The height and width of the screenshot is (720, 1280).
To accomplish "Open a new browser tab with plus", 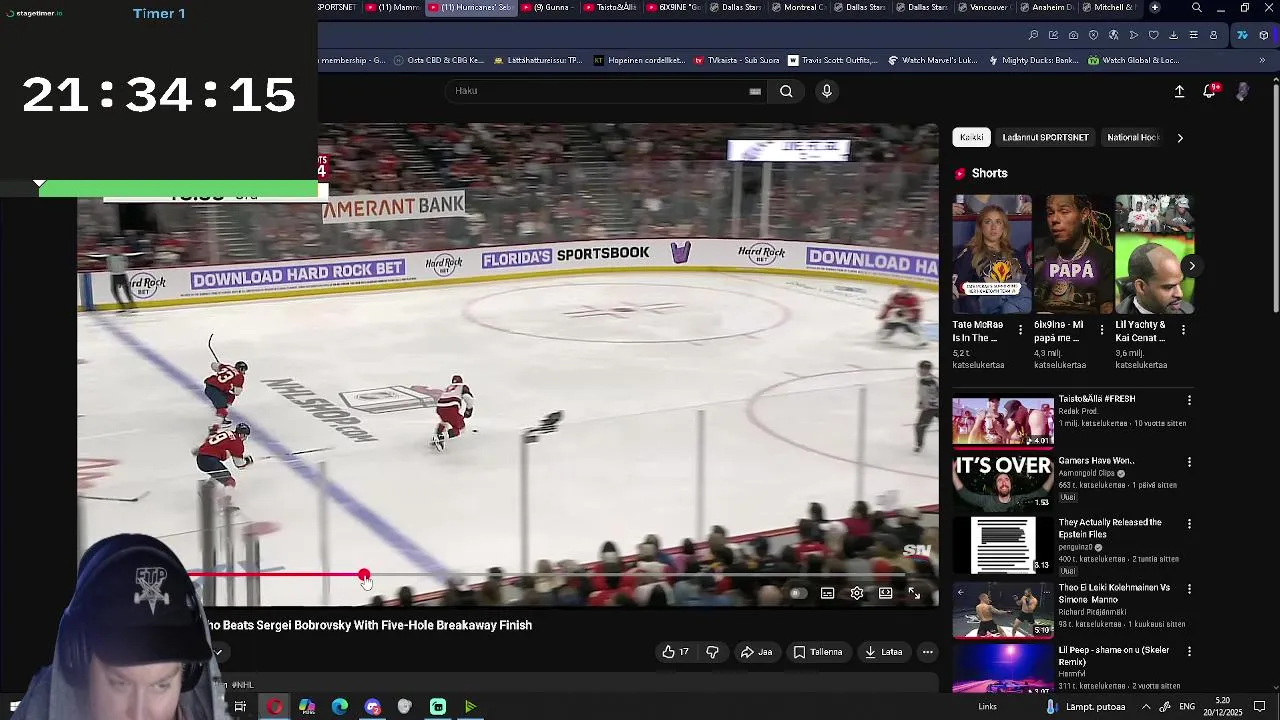I will coord(1155,8).
